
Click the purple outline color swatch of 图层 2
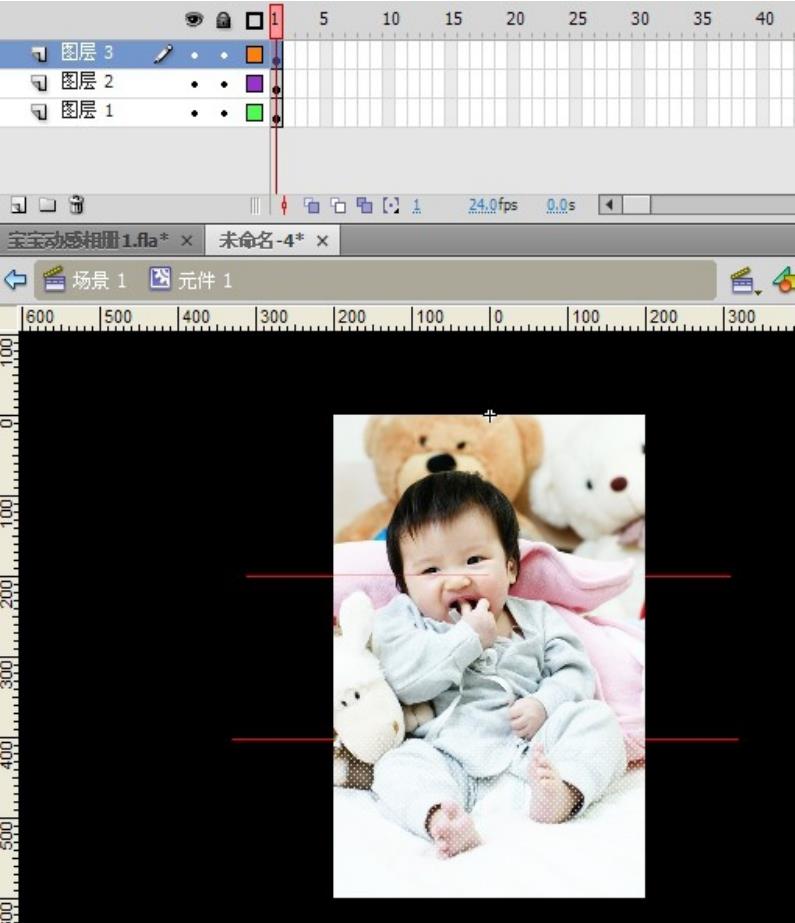254,84
